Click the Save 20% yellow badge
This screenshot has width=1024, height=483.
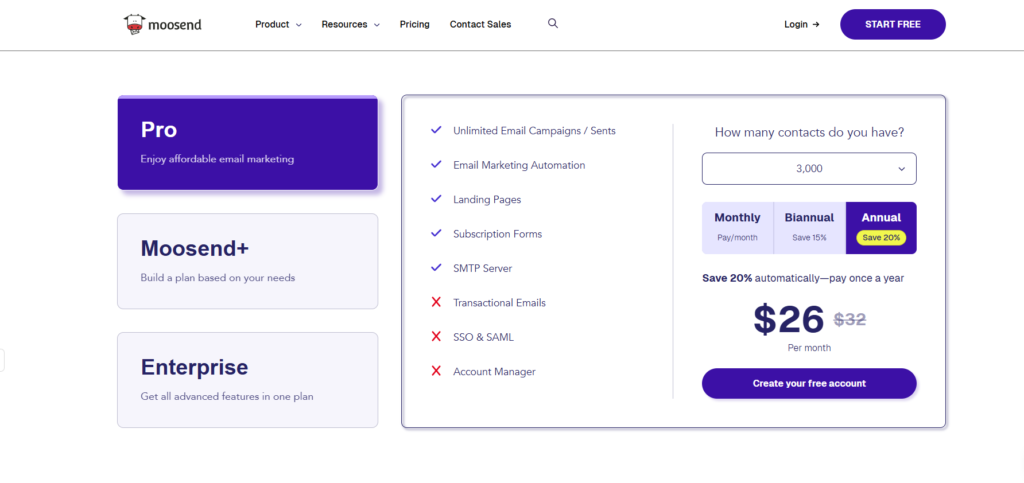pos(881,238)
